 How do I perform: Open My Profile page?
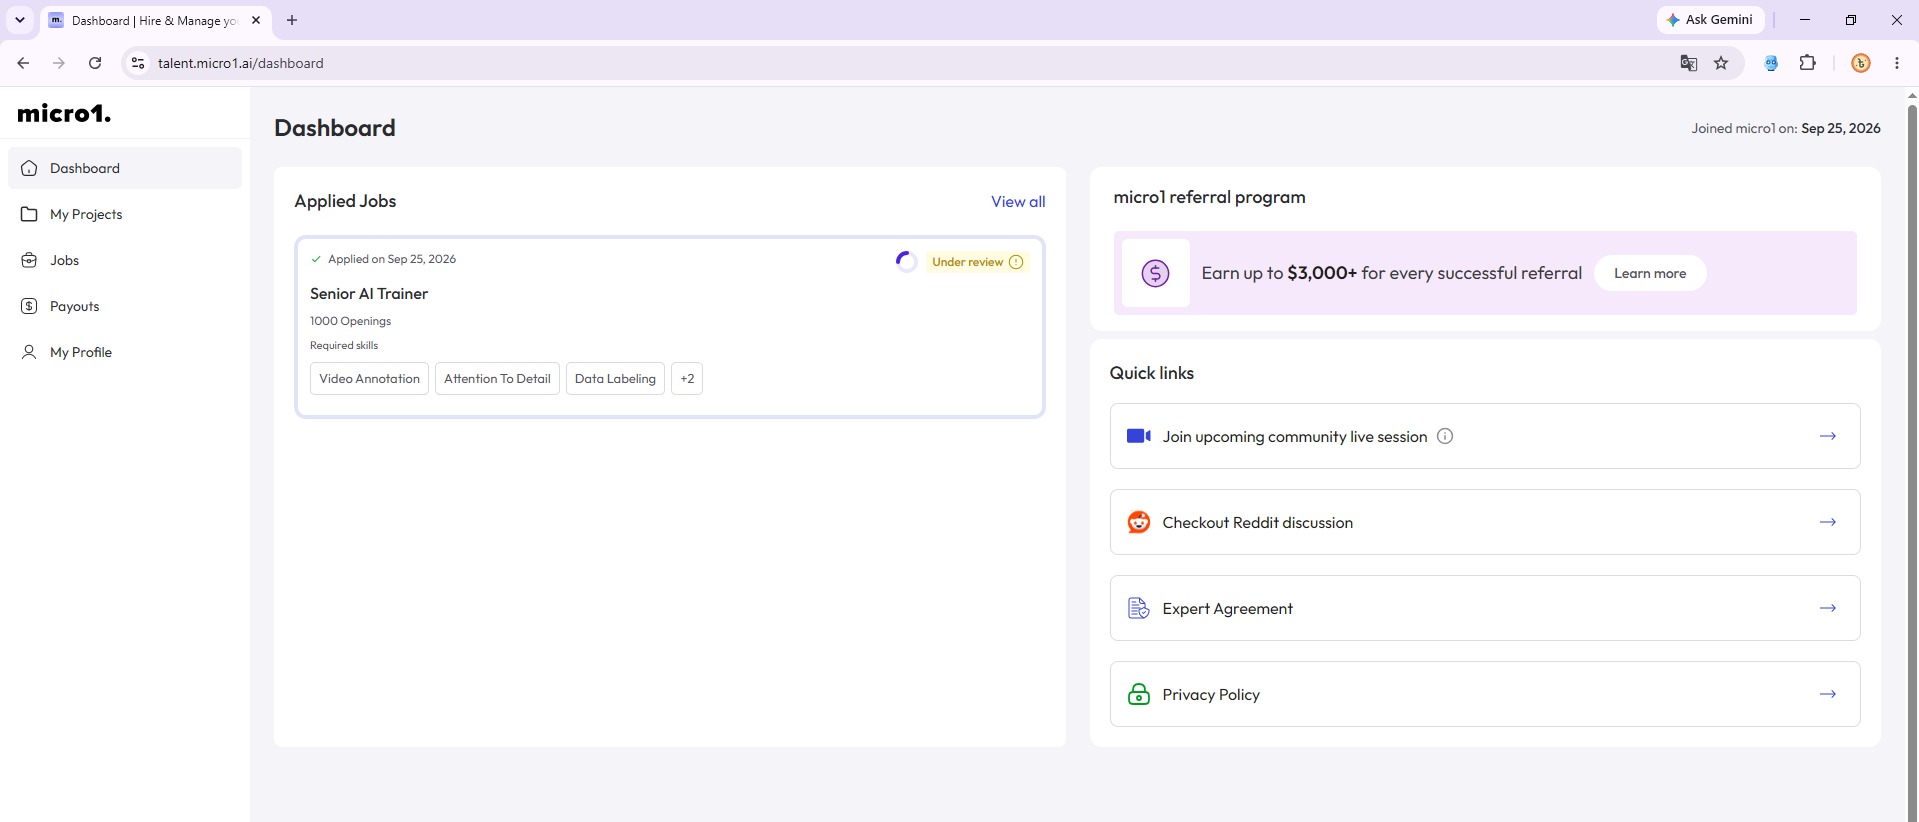point(125,352)
